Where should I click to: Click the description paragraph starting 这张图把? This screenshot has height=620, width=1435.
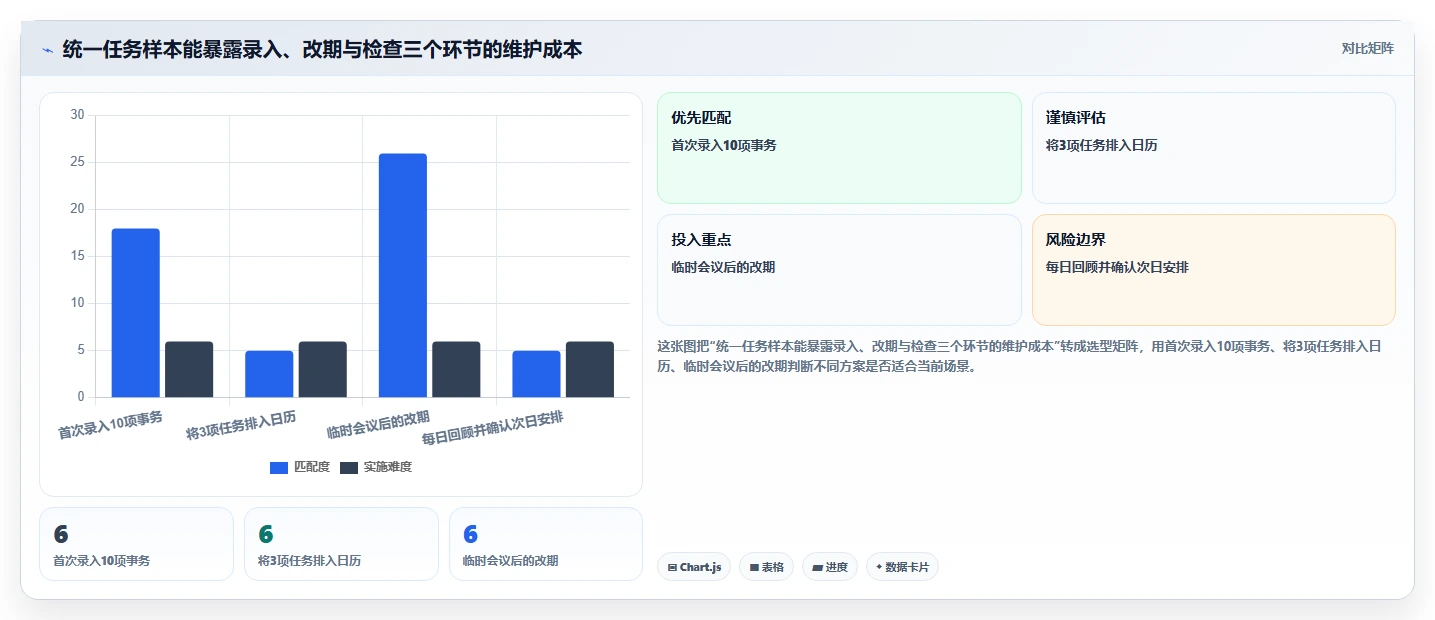point(1020,356)
